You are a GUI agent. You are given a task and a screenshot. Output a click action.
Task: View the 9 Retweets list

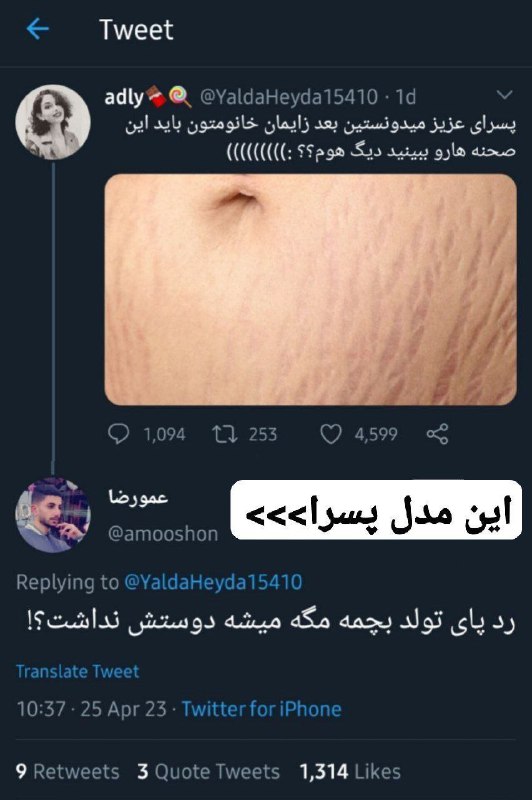click(x=67, y=771)
